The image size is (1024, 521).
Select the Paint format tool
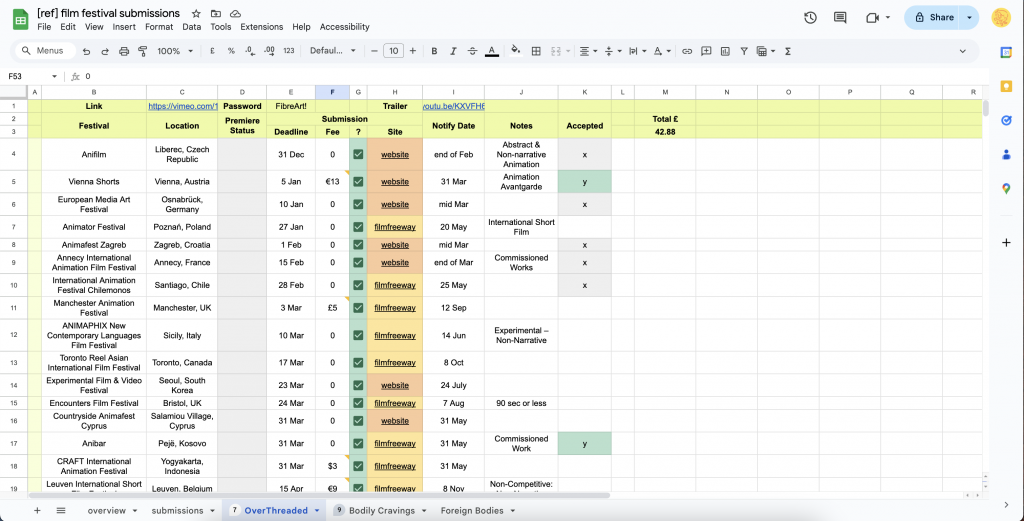[143, 51]
